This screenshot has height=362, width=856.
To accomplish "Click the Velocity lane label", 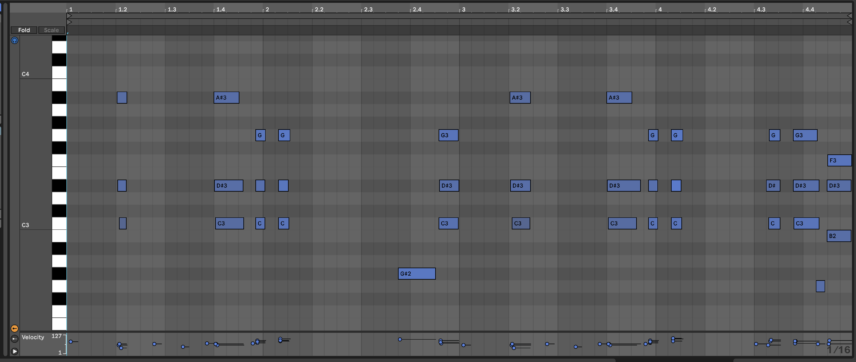I will 33,337.
